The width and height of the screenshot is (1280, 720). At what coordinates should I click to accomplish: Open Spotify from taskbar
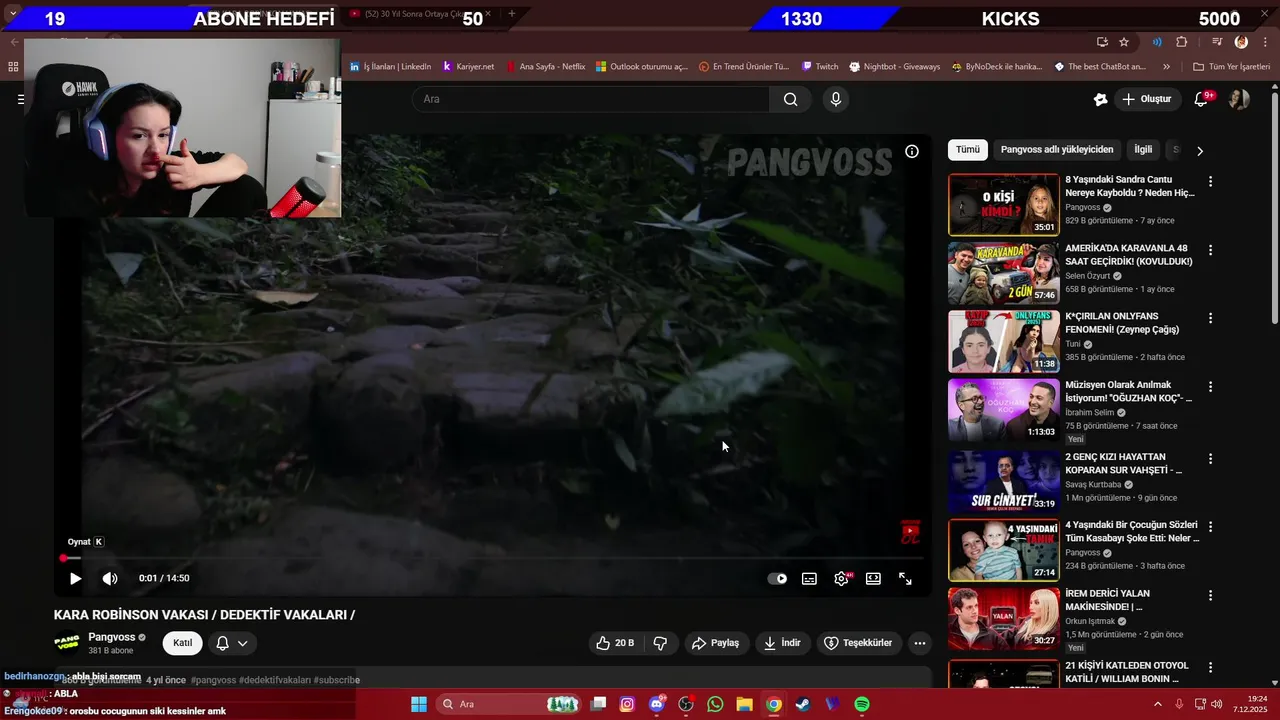[x=862, y=704]
